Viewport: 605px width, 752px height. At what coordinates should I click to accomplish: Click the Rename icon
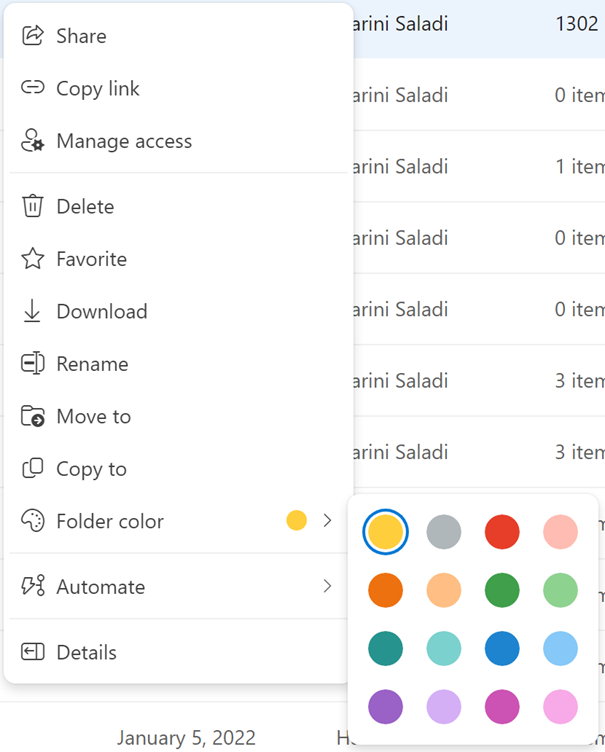(33, 364)
